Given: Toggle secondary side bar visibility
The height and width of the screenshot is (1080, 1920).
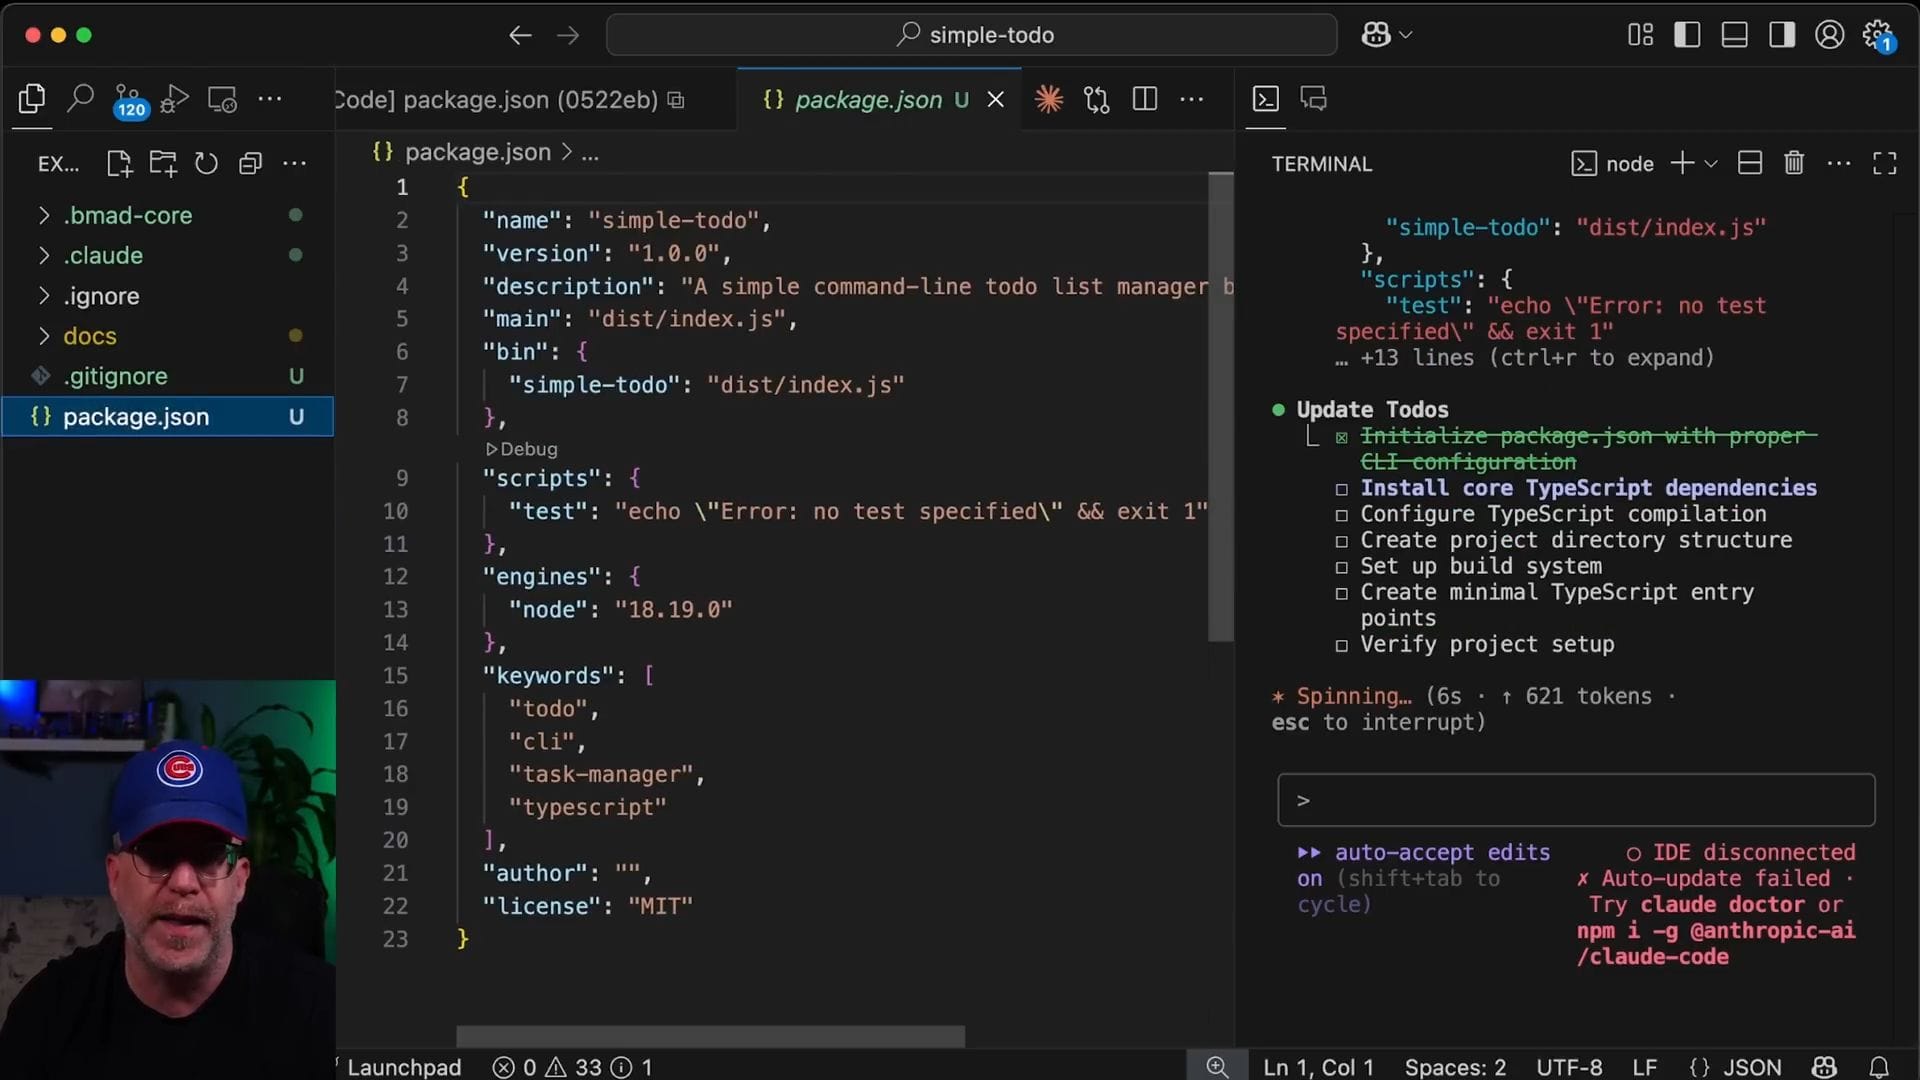Looking at the screenshot, I should (x=1781, y=35).
